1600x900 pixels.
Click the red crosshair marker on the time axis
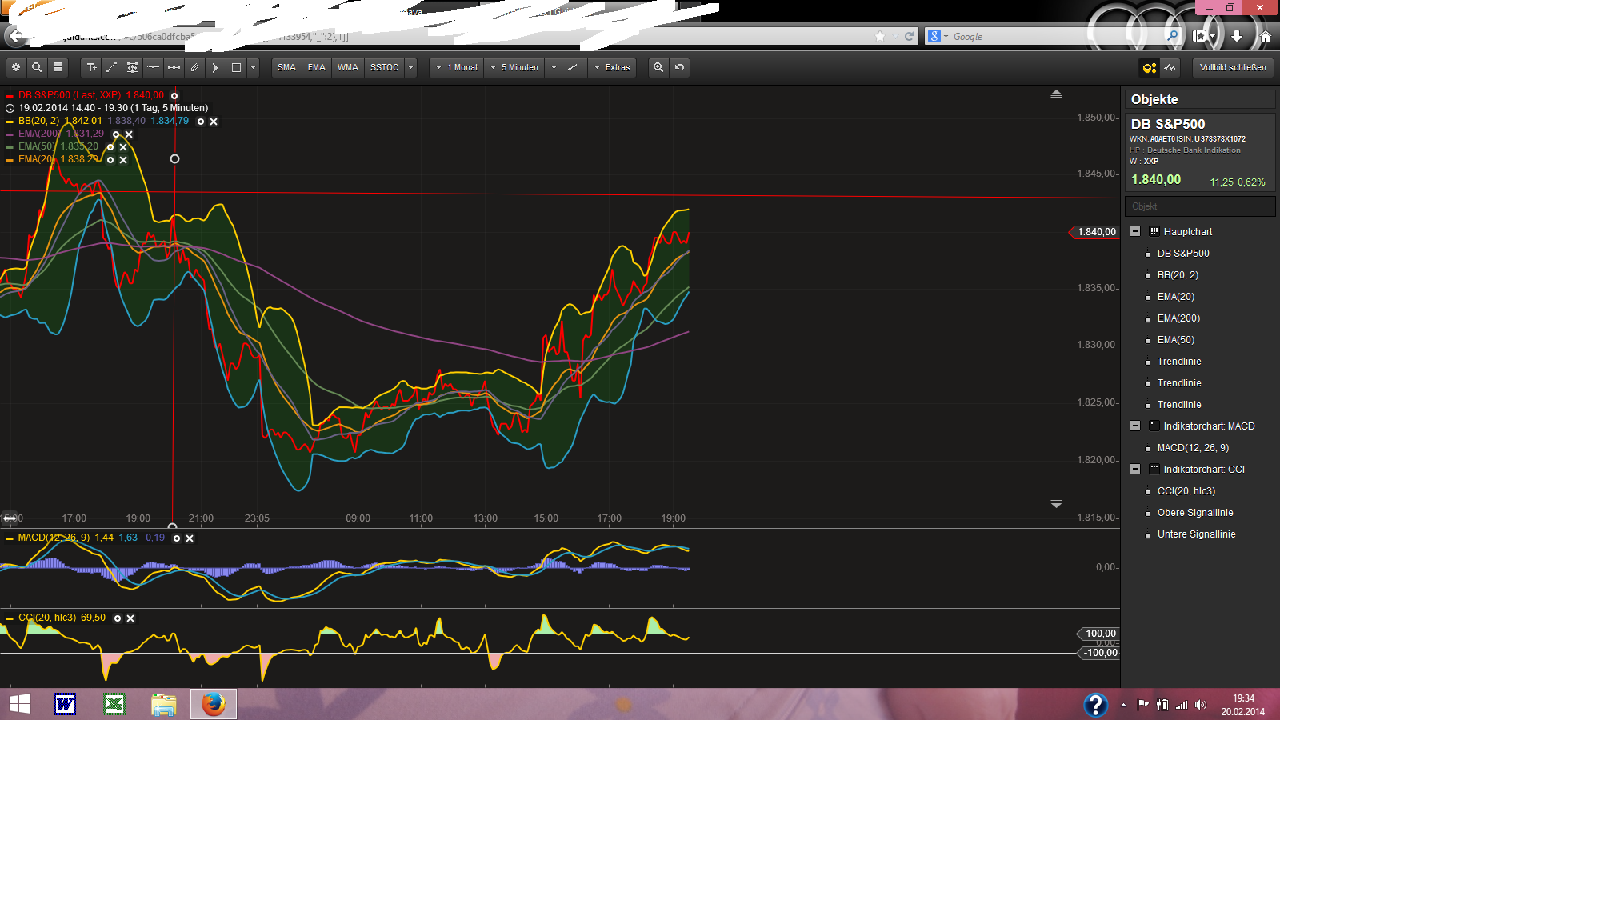pyautogui.click(x=173, y=525)
